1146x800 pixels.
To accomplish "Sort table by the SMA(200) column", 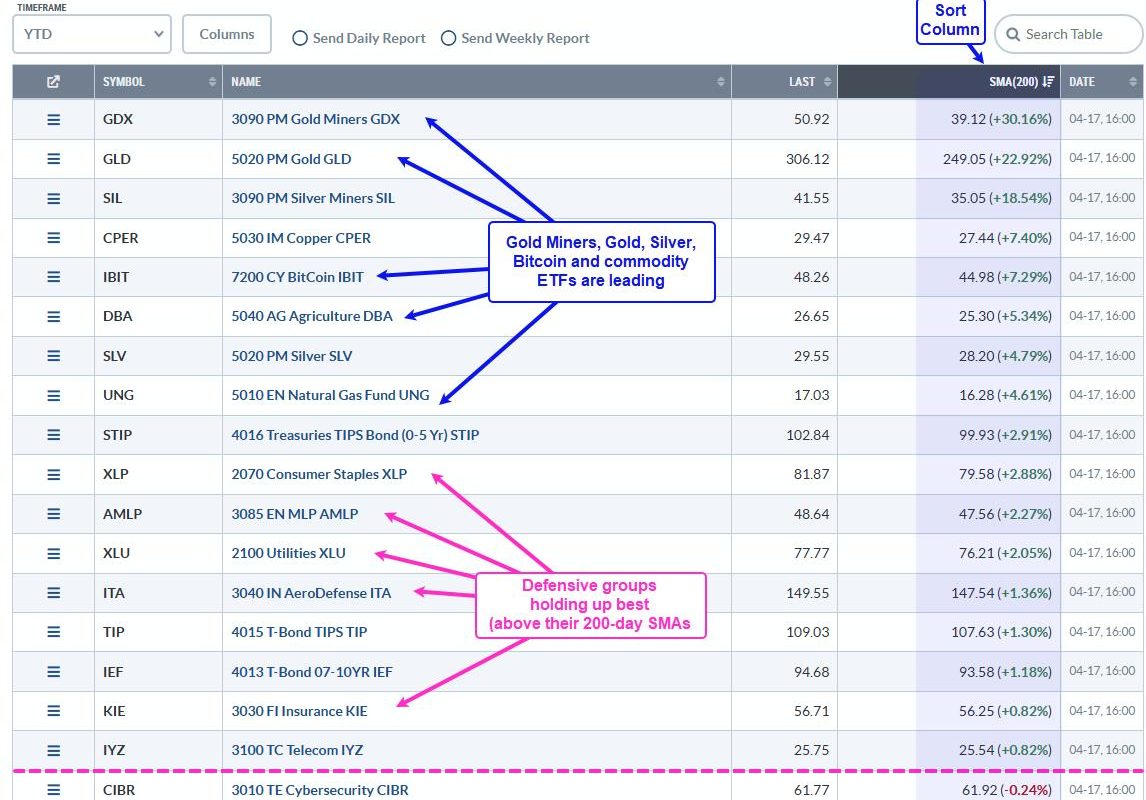I will (x=949, y=82).
